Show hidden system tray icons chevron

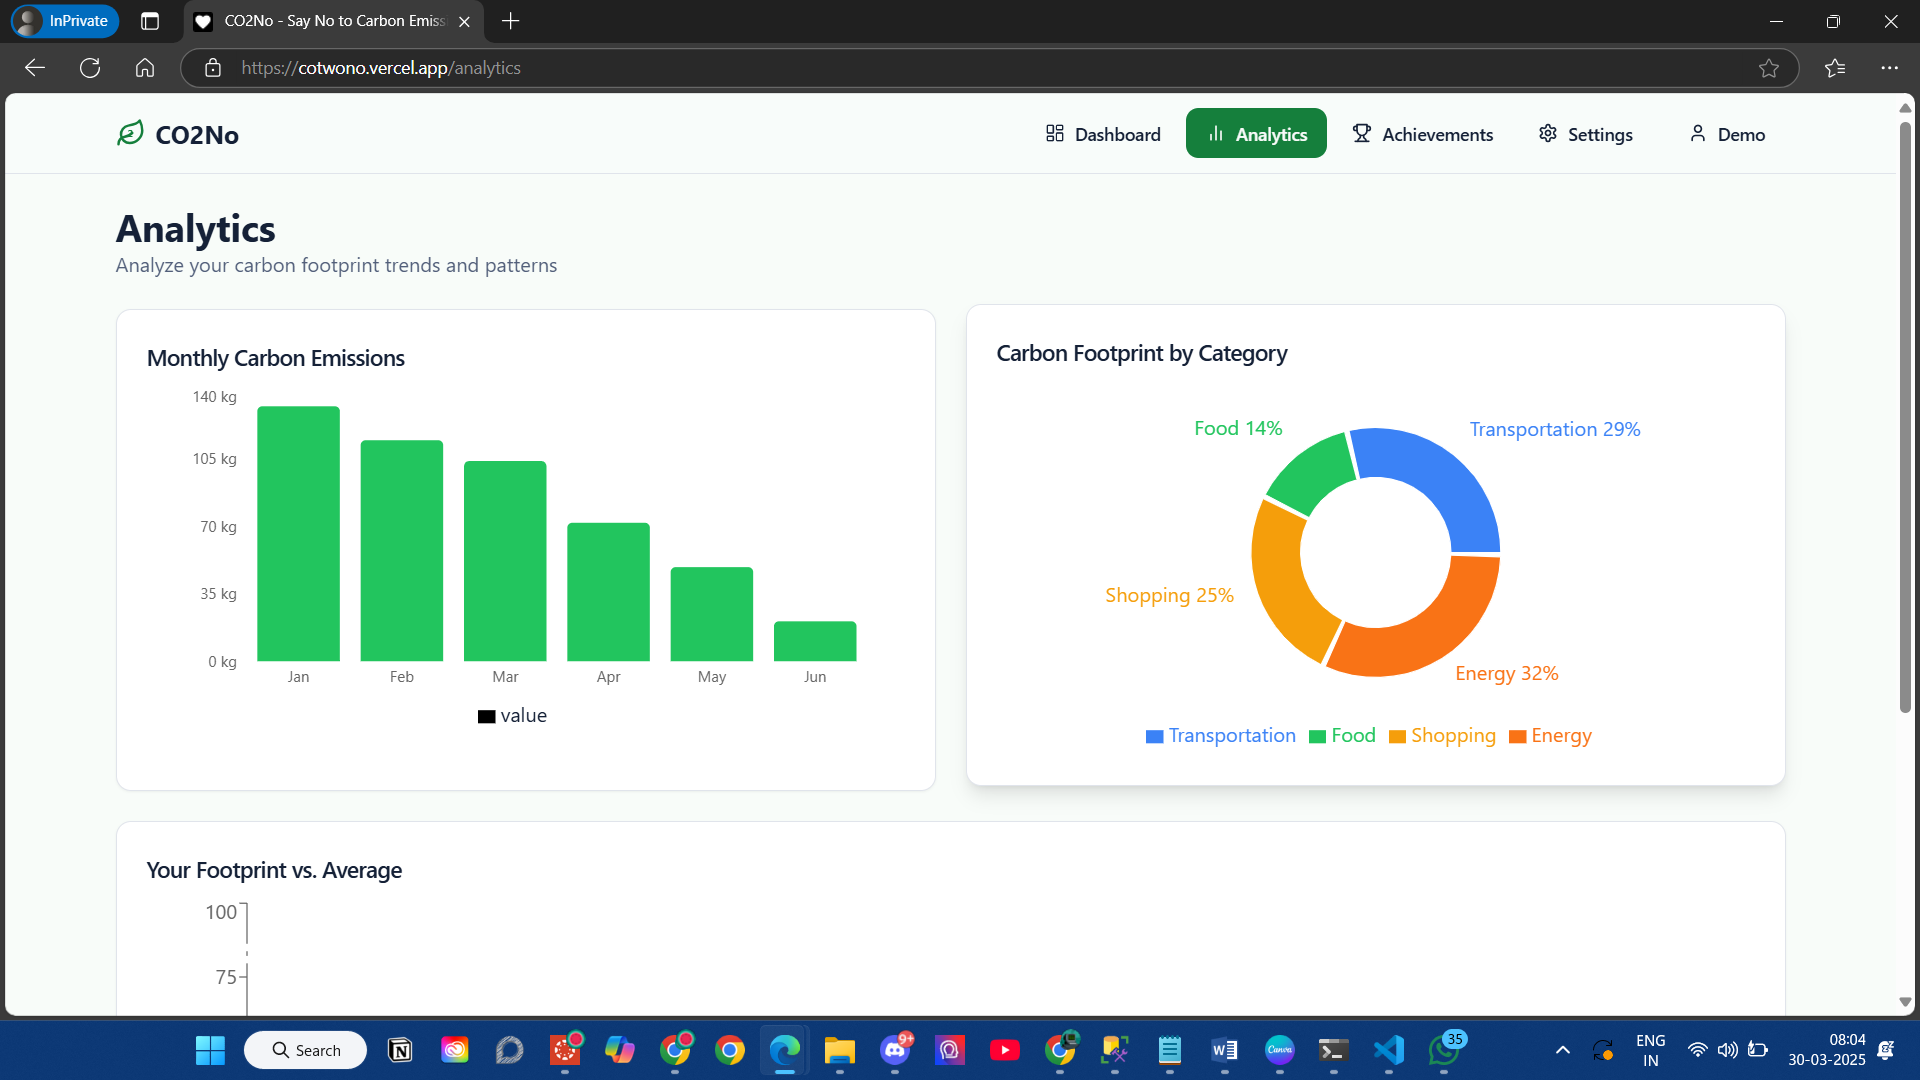(x=1562, y=1050)
